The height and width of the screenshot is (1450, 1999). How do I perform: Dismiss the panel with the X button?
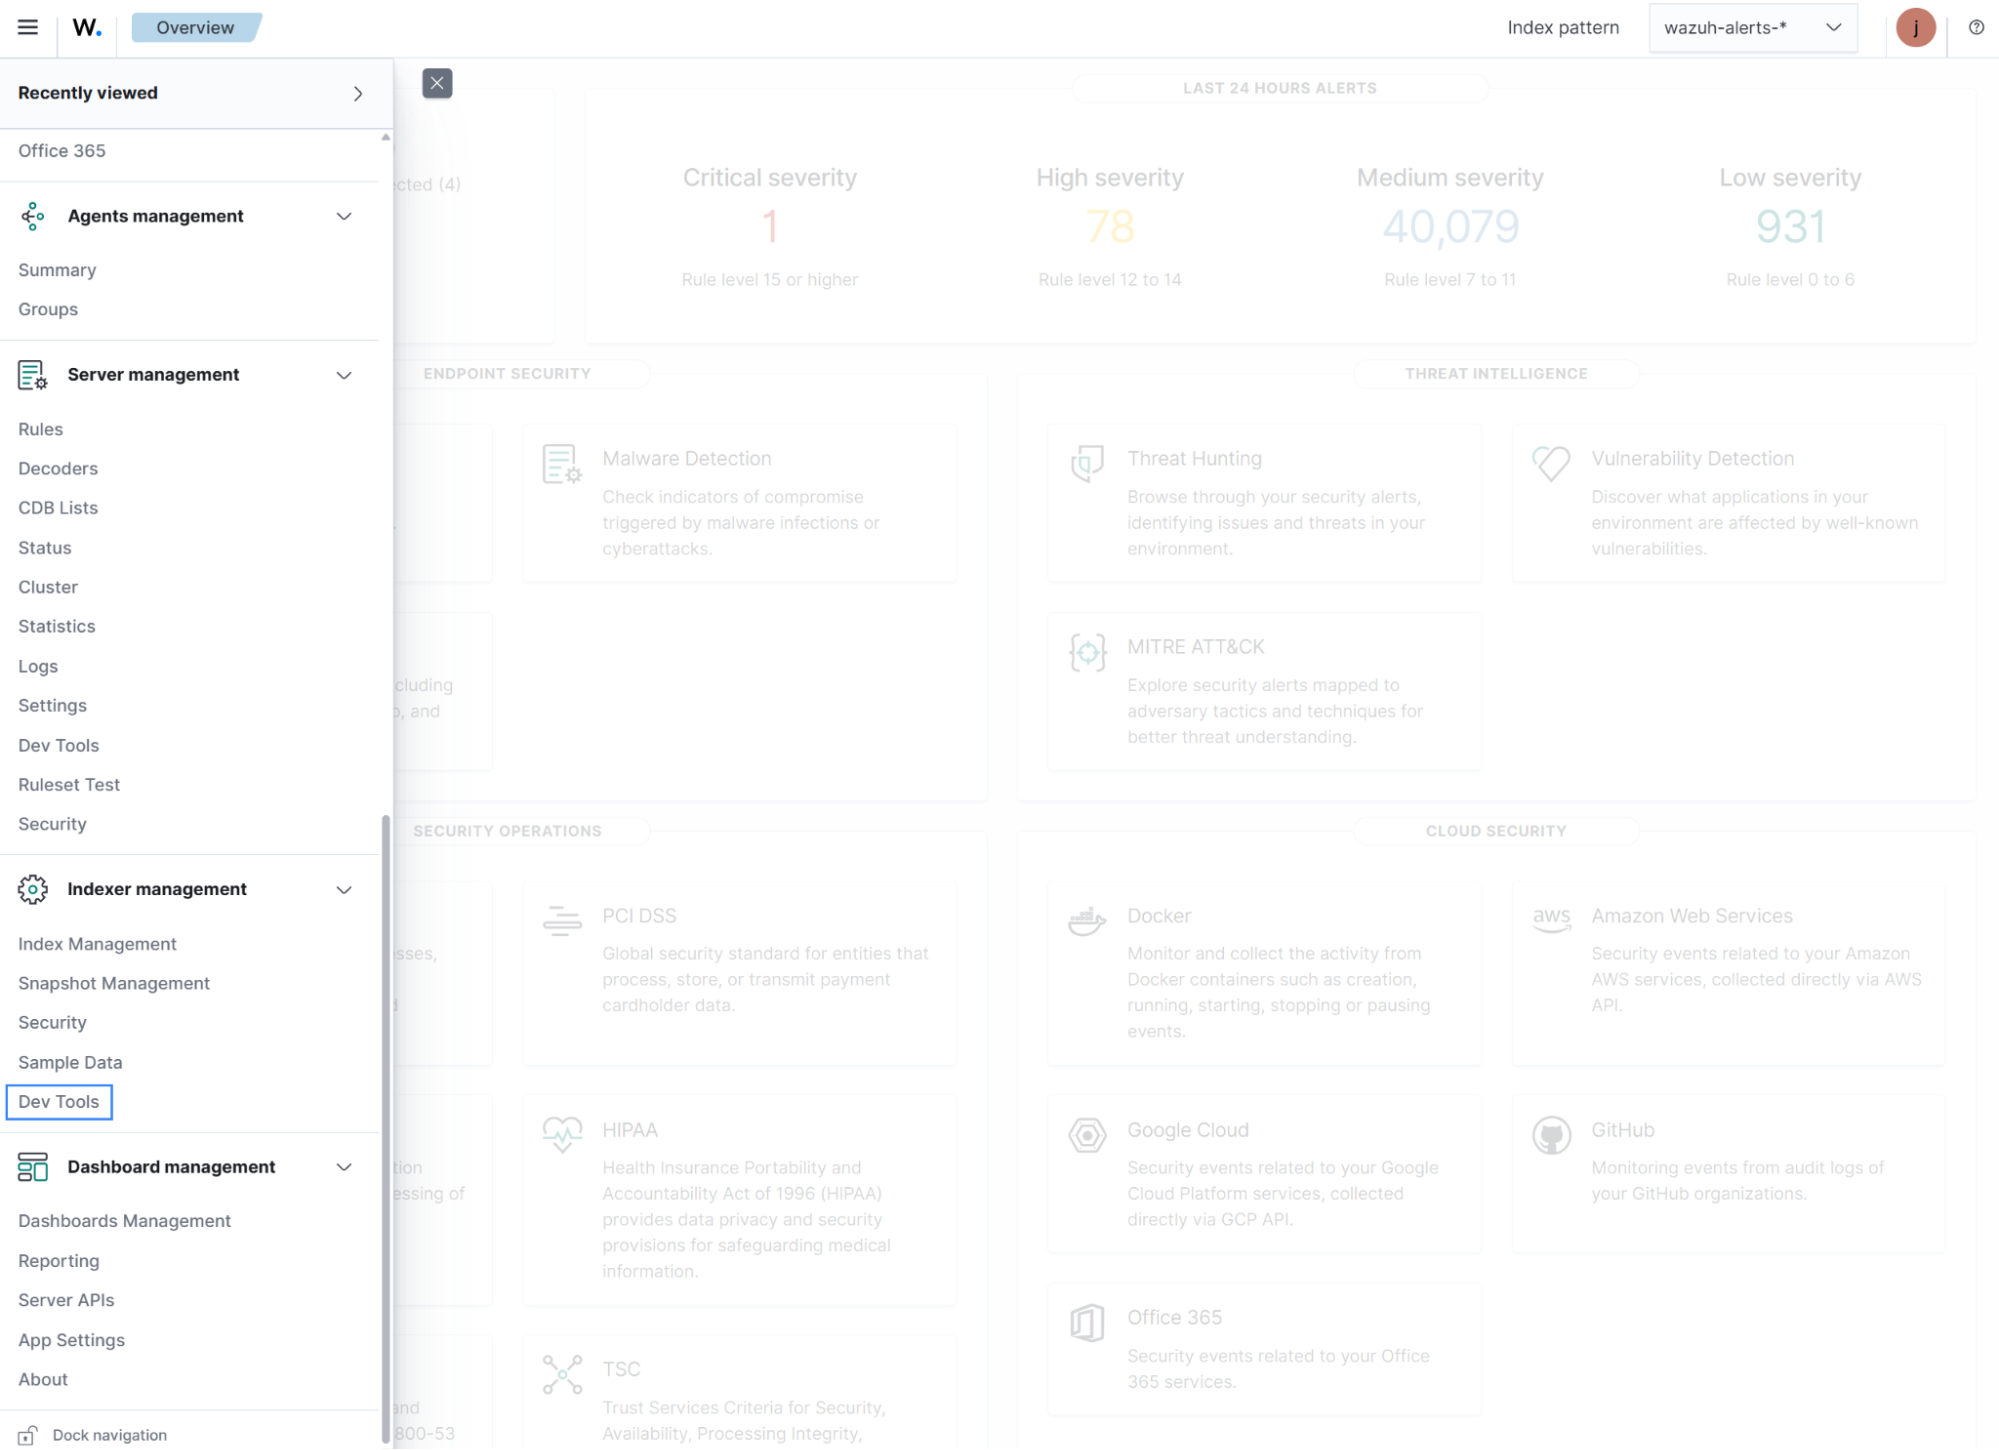click(436, 83)
